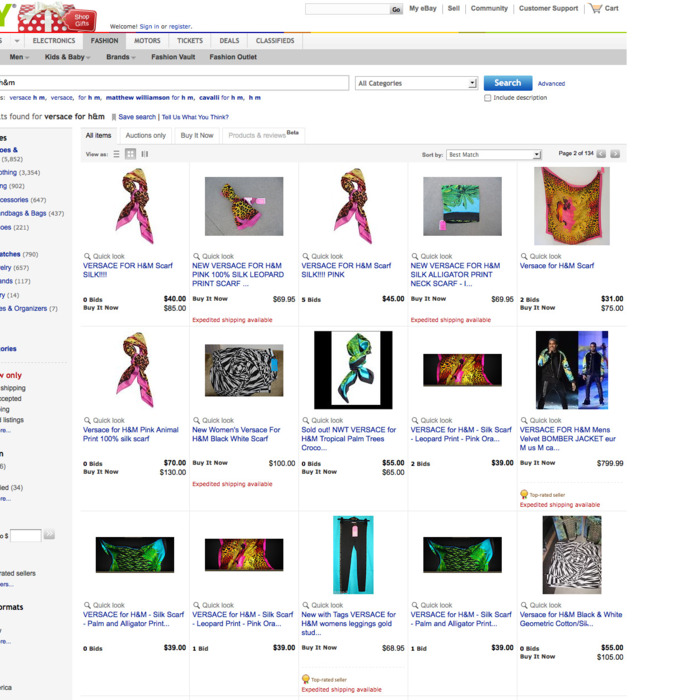Select the Motors tab

point(147,41)
